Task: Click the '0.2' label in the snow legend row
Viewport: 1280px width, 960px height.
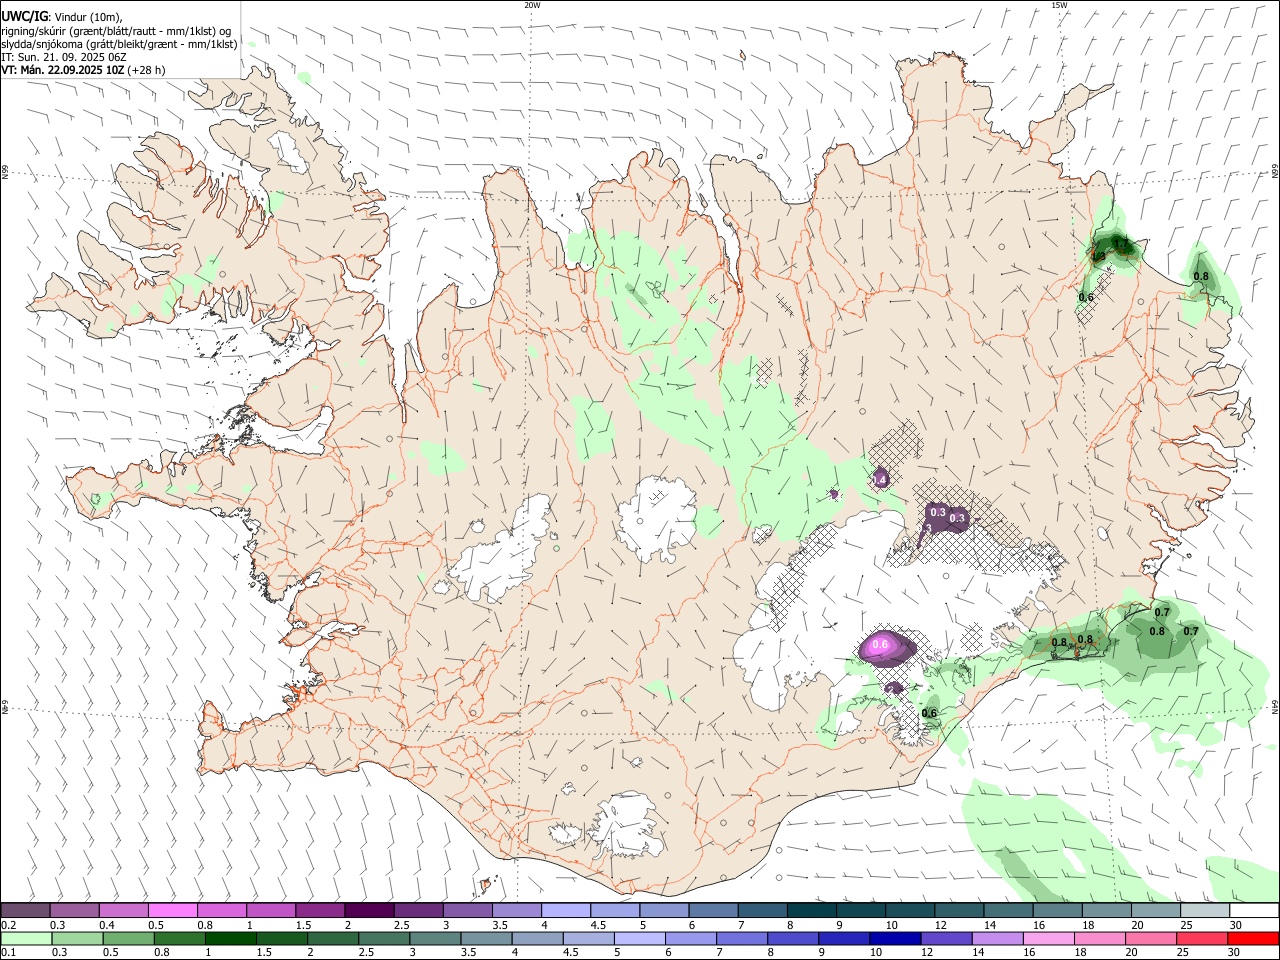Action: pyautogui.click(x=9, y=925)
